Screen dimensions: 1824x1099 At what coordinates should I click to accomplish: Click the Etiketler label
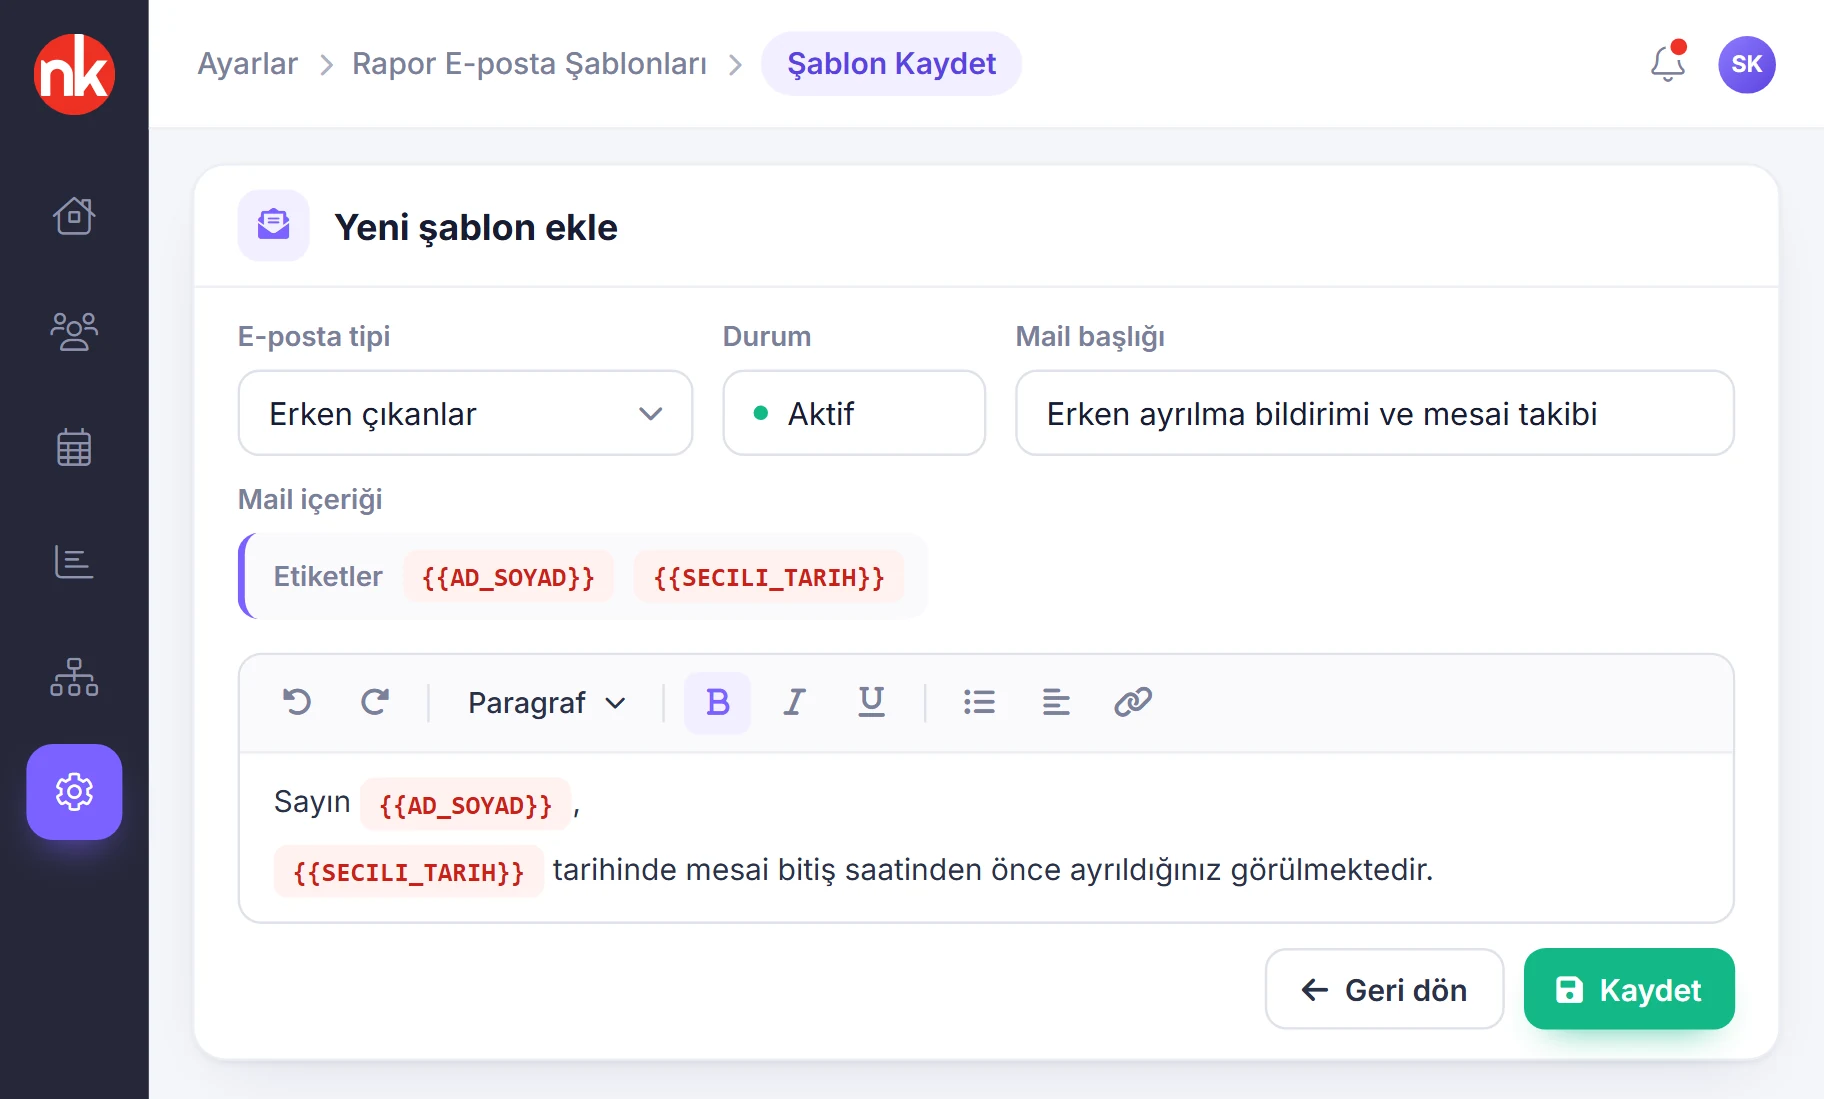pos(328,577)
